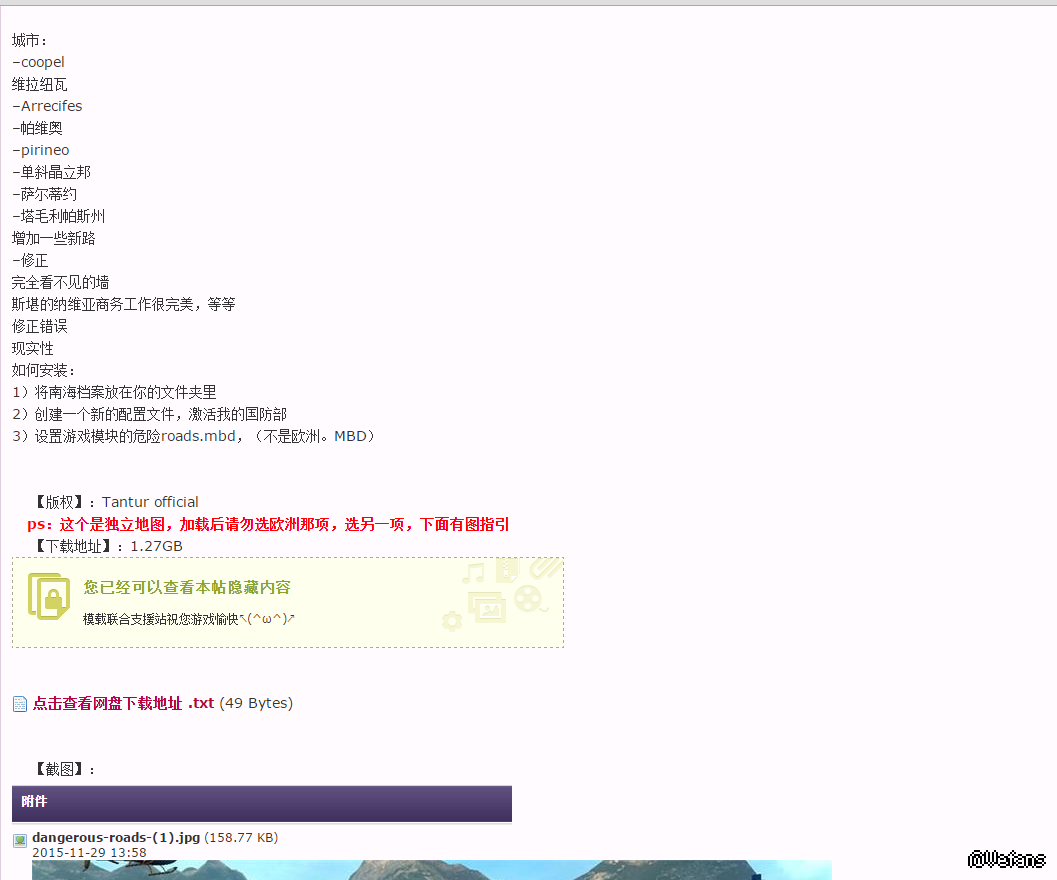Click the line 【下载地址】: 1.27GB

(109, 546)
